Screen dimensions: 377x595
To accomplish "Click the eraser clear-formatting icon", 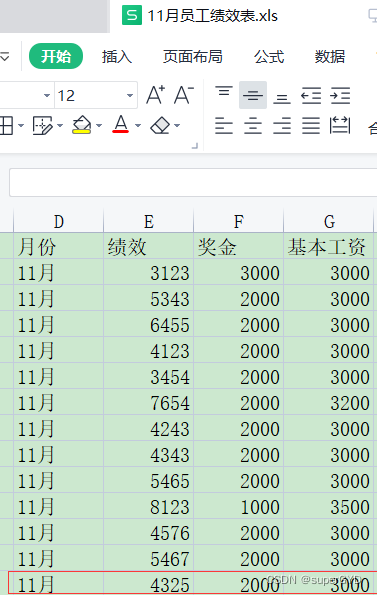I will point(160,125).
